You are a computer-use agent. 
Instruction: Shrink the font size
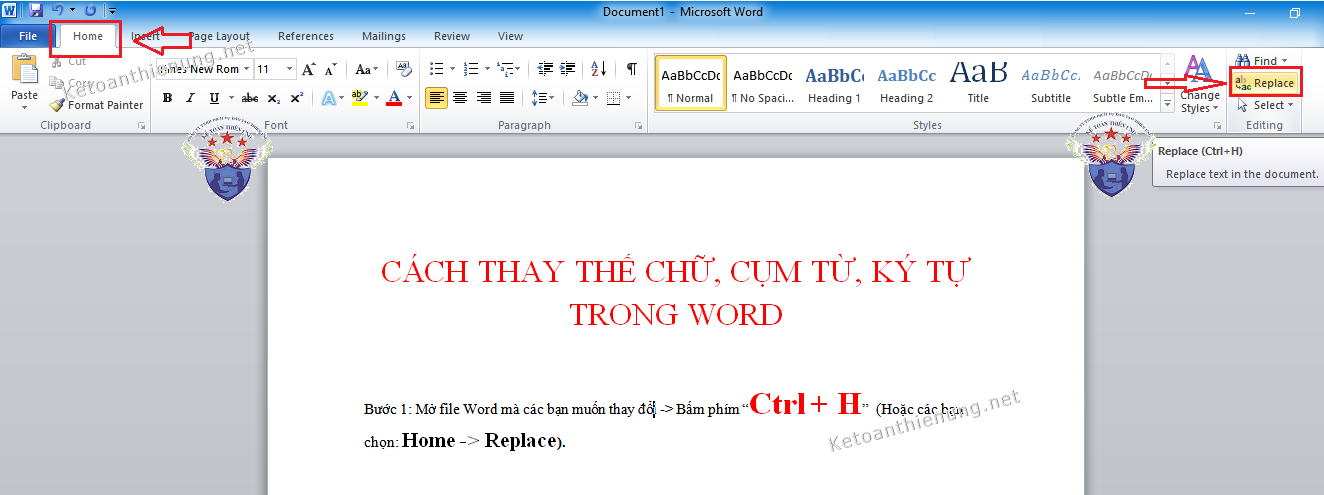coord(330,69)
